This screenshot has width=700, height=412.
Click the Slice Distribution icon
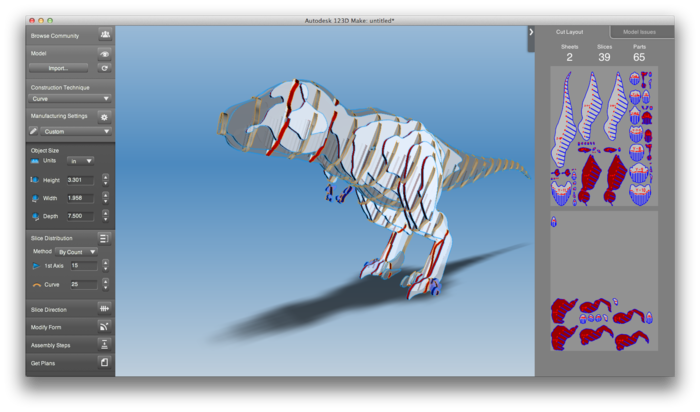tap(104, 238)
